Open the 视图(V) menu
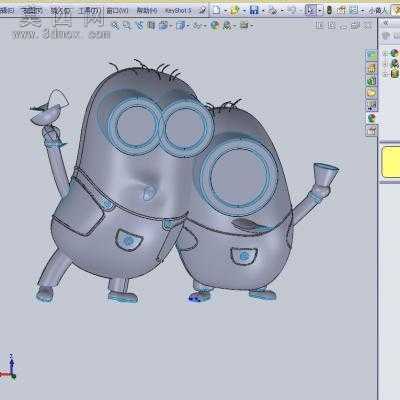This screenshot has height=400, width=400. click(32, 11)
